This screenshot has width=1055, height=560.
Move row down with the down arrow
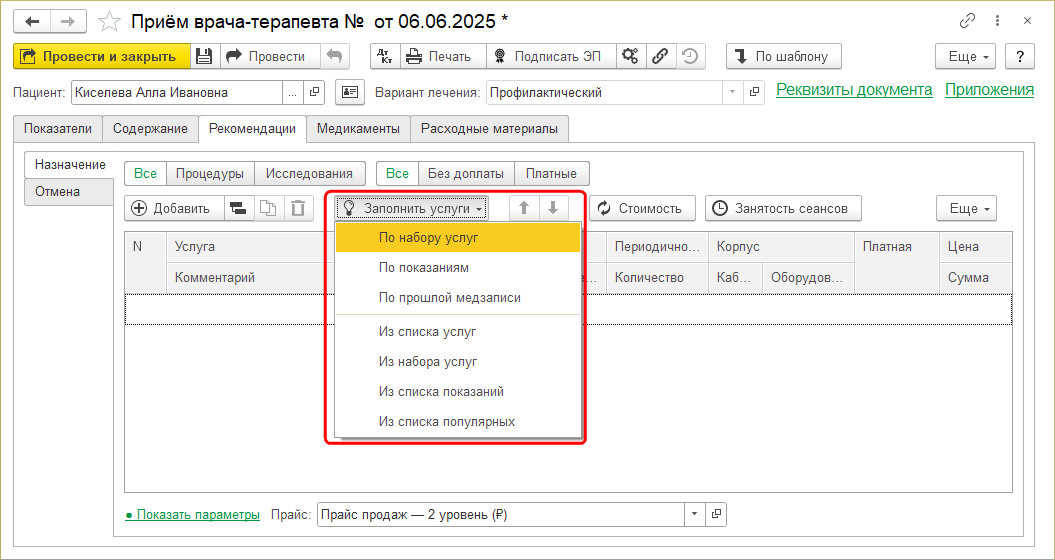554,209
